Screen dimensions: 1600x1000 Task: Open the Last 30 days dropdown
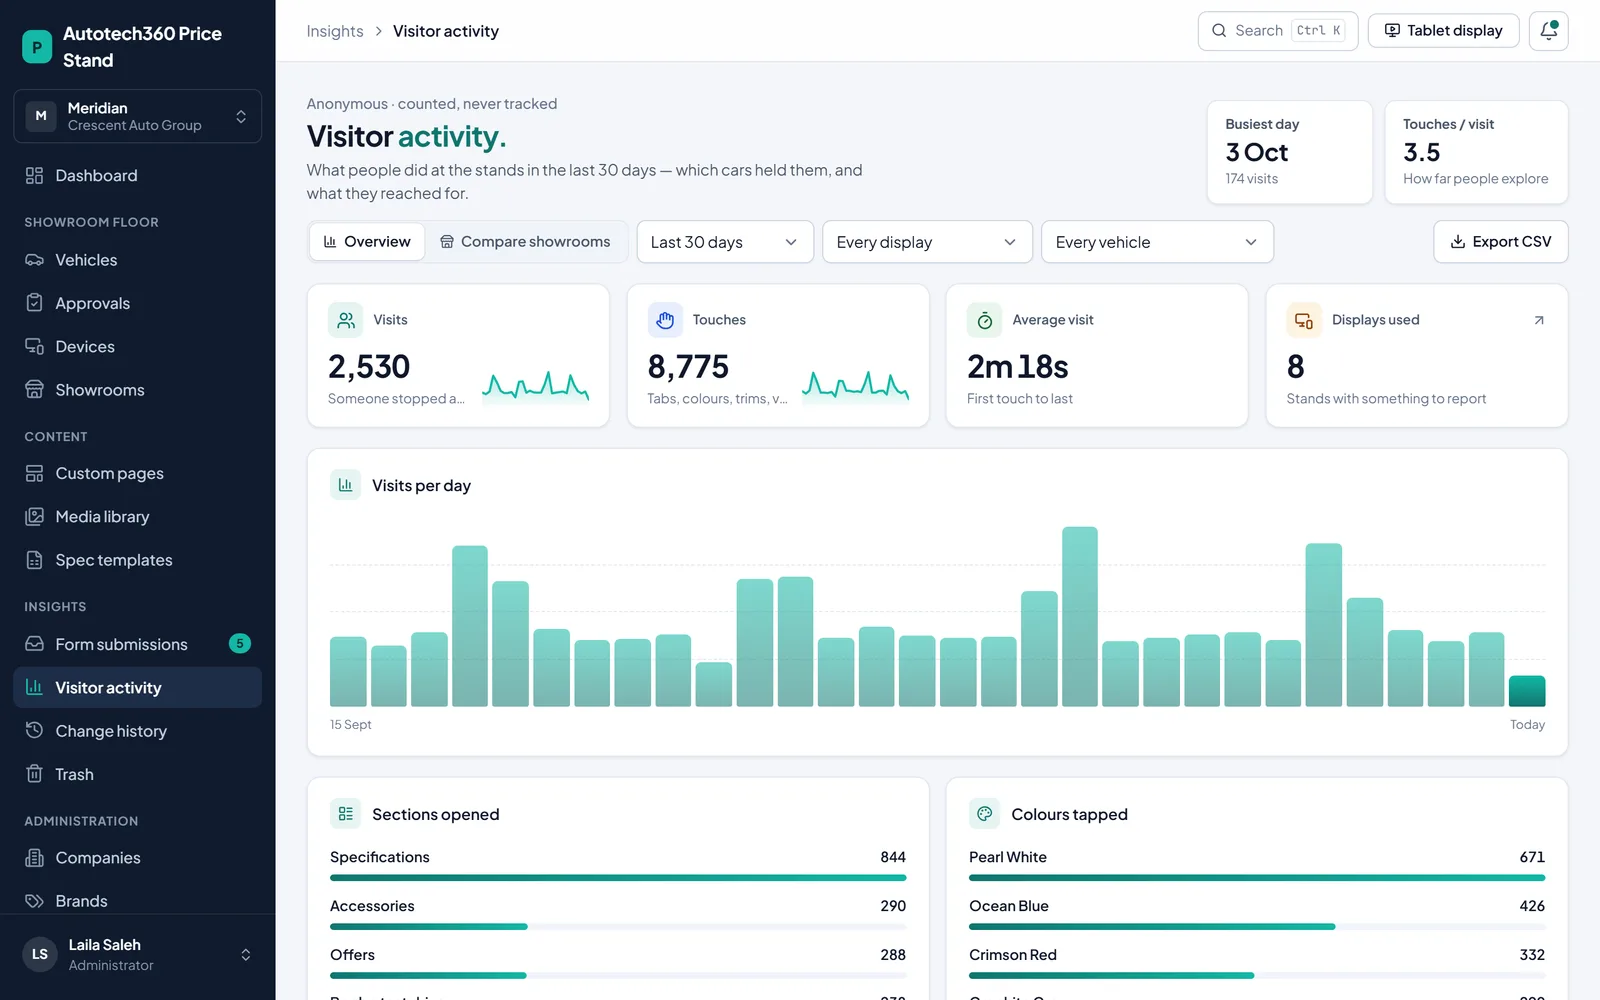[x=725, y=242]
